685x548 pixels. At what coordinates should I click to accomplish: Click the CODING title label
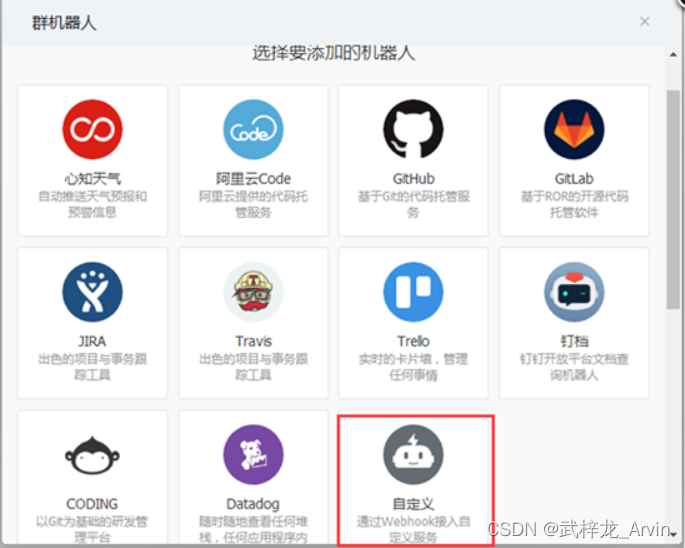pos(92,504)
